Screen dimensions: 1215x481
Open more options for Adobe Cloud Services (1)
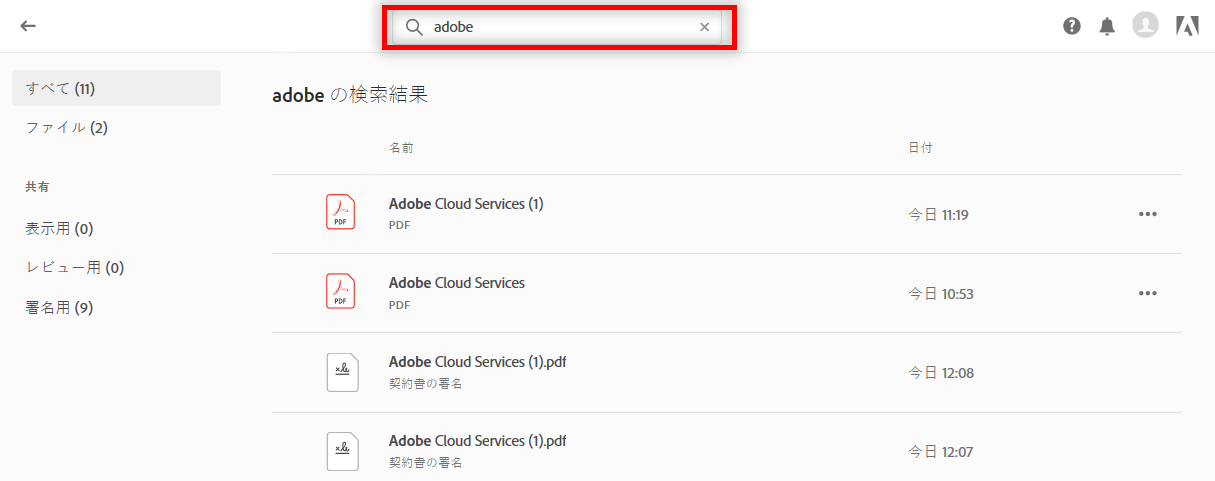point(1147,214)
